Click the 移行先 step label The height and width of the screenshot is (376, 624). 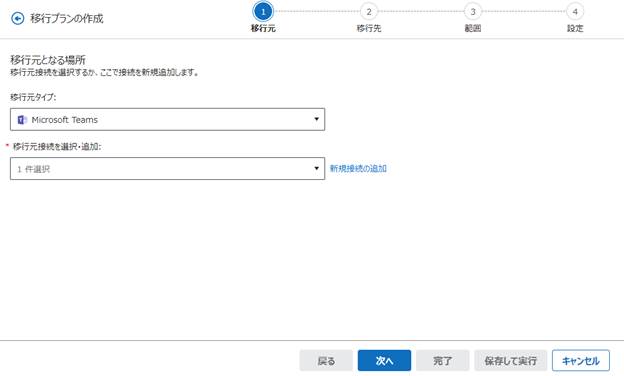coord(369,28)
